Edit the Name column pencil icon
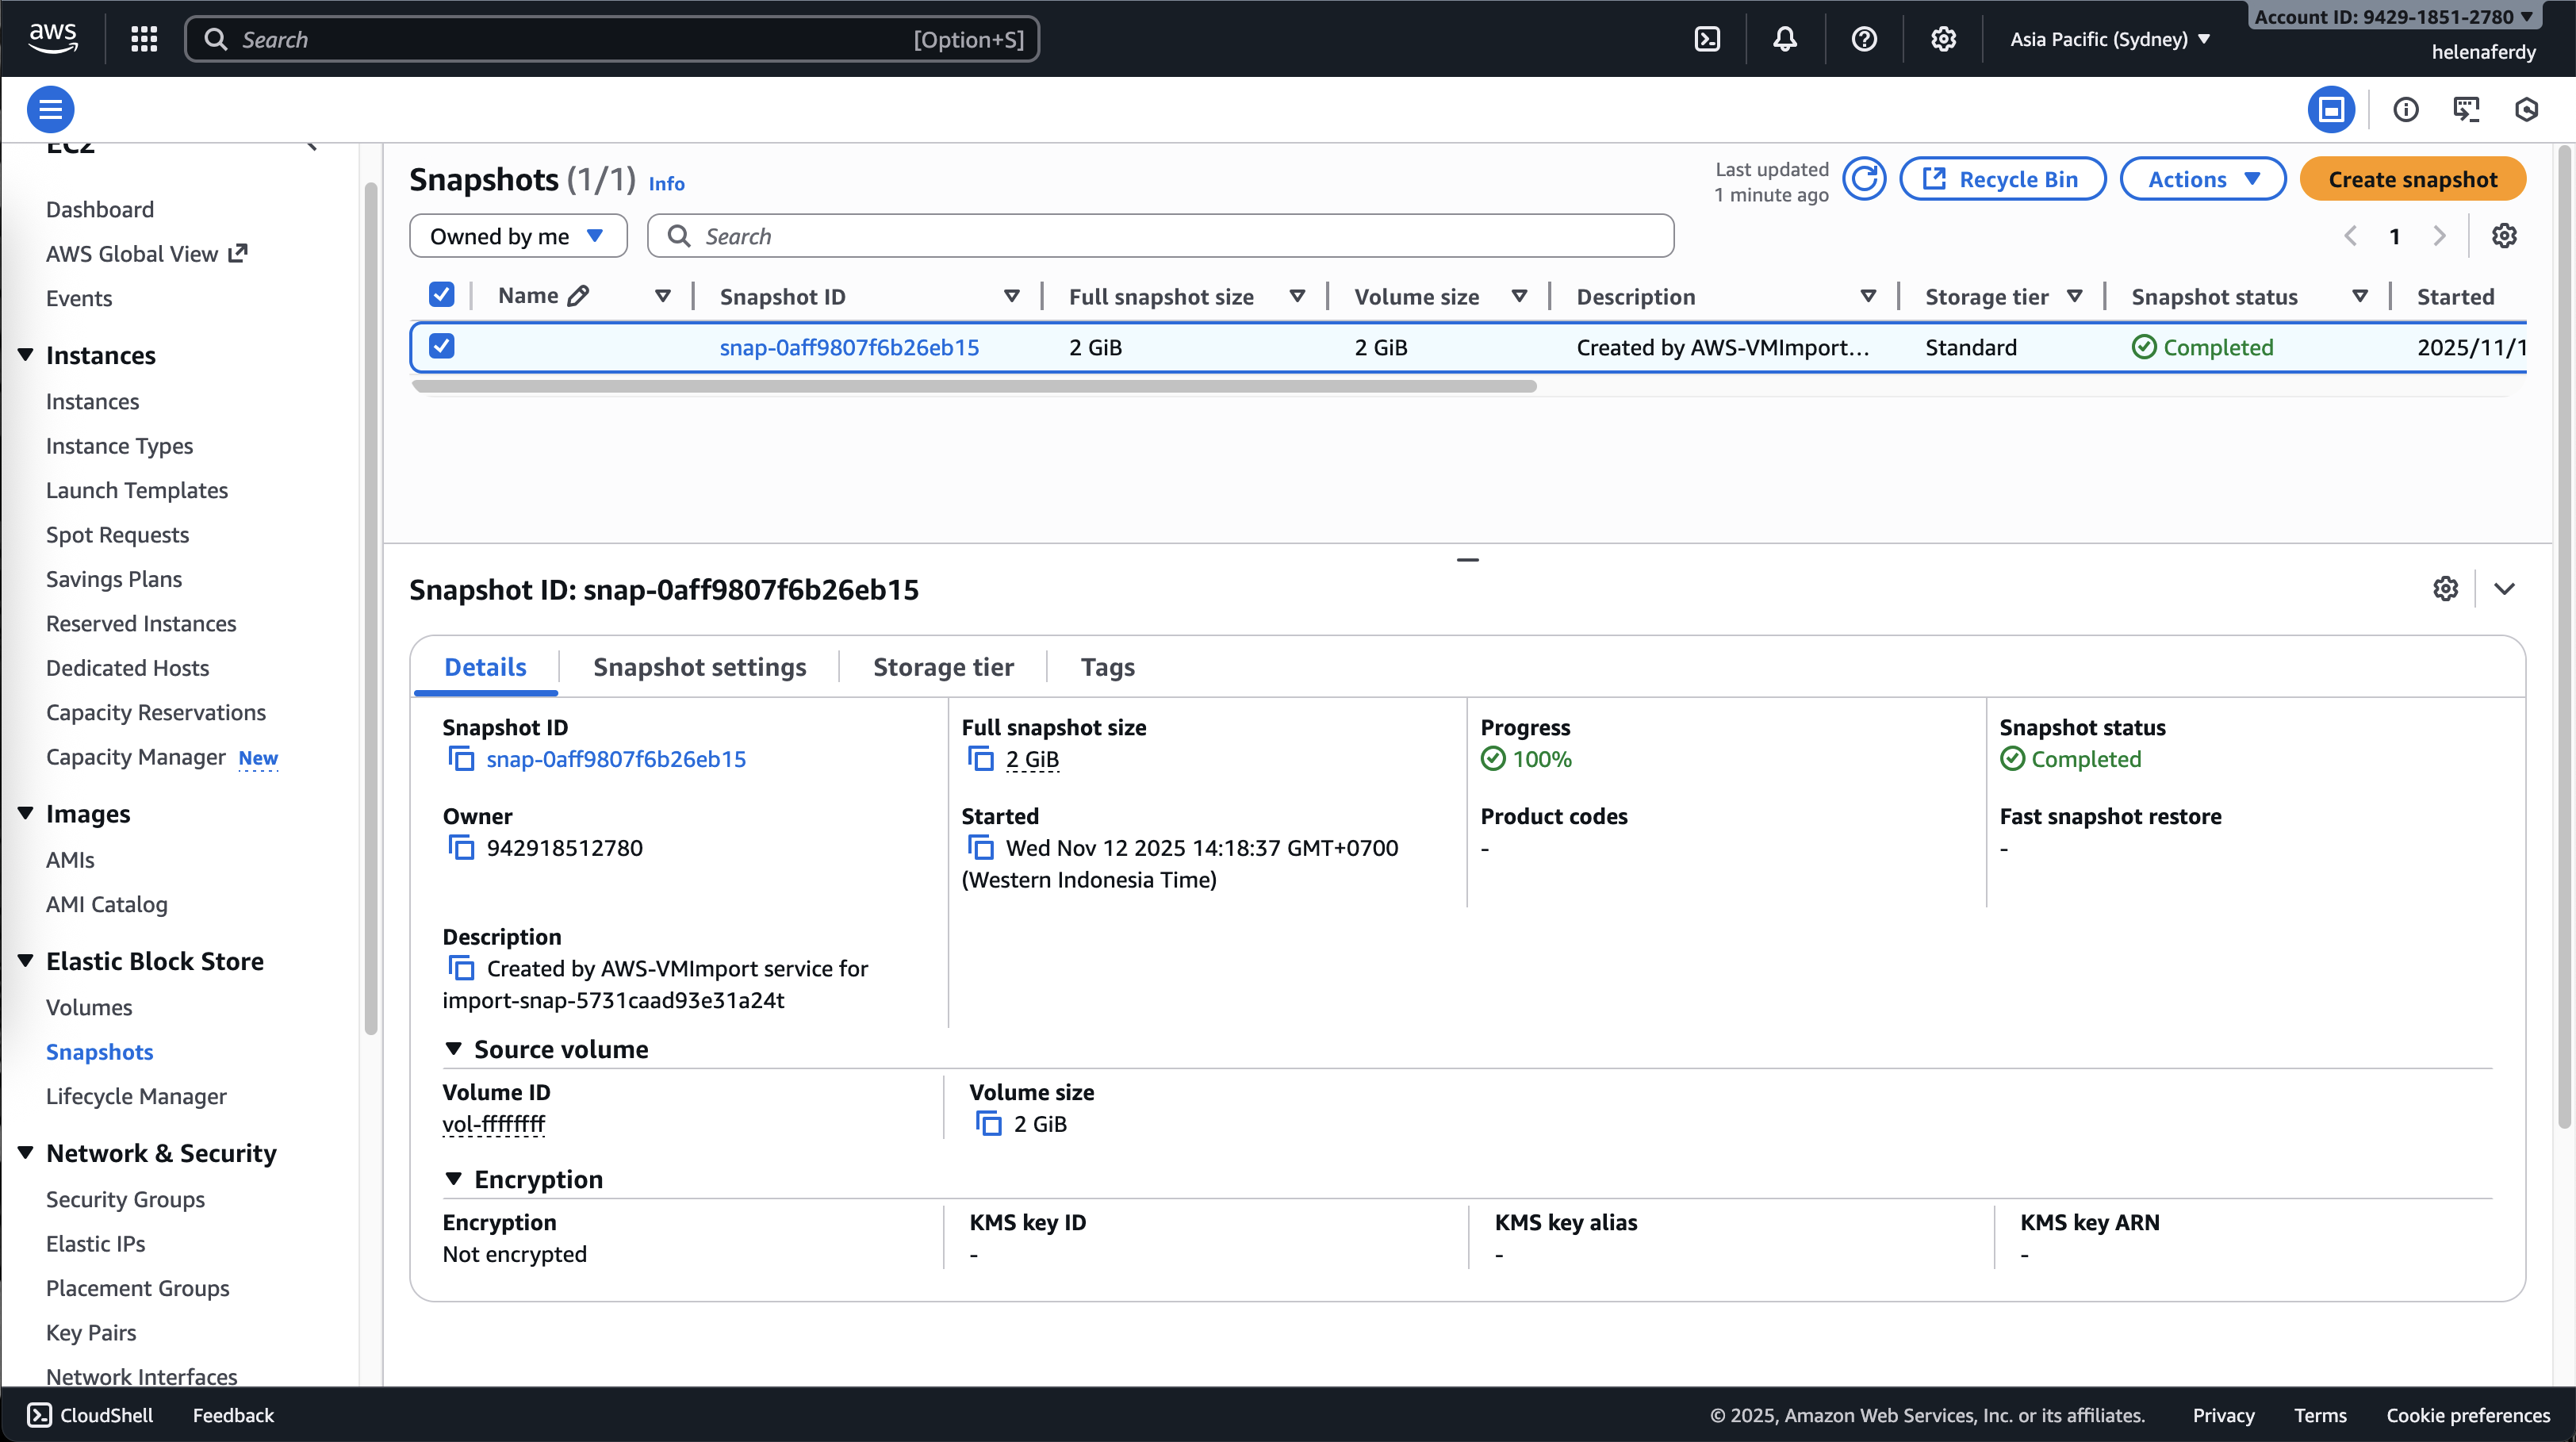 (x=578, y=296)
